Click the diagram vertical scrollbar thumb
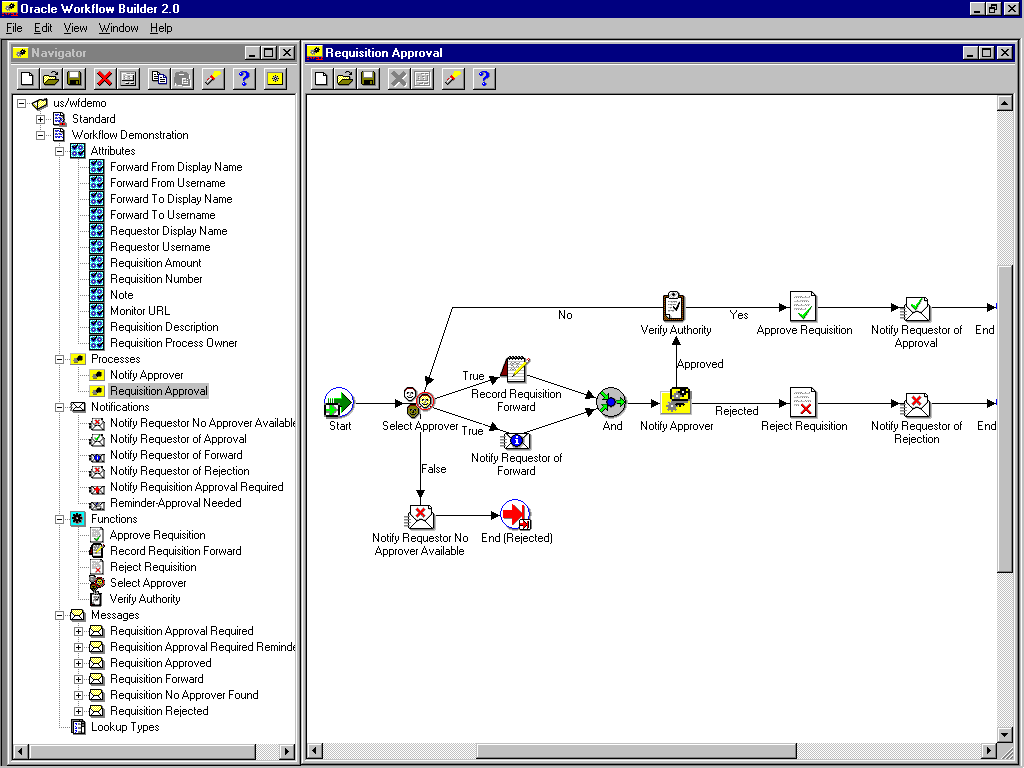Screen dimensions: 1024x768 pos(1004,418)
